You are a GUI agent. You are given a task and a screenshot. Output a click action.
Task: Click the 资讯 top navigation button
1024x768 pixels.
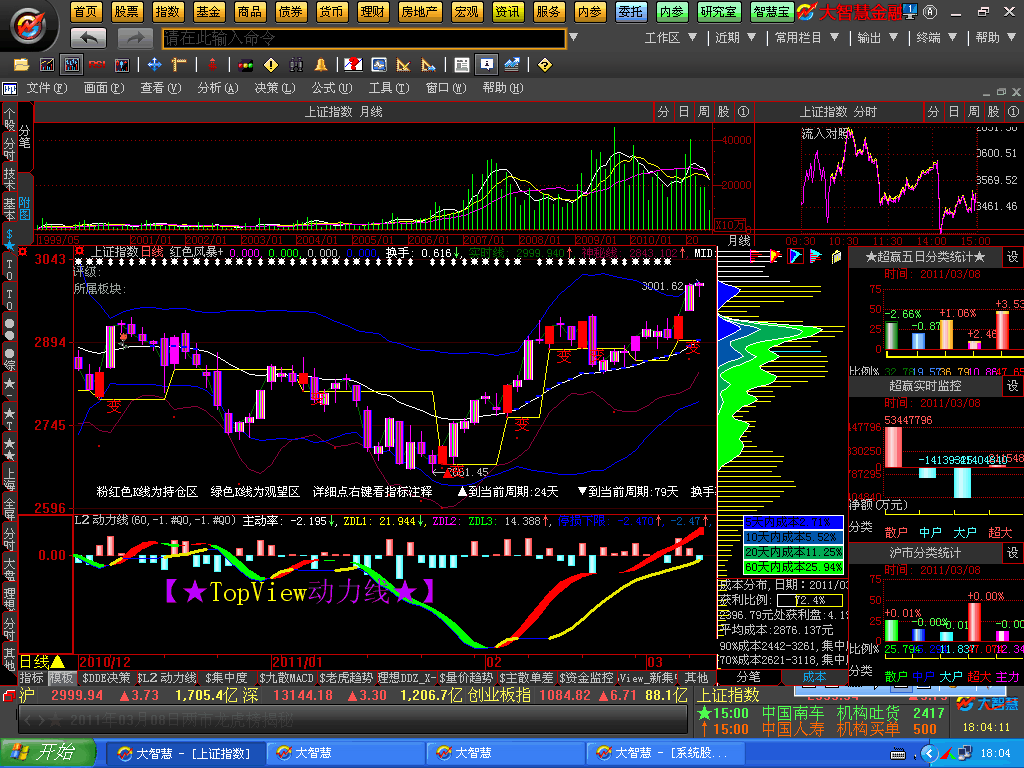507,12
